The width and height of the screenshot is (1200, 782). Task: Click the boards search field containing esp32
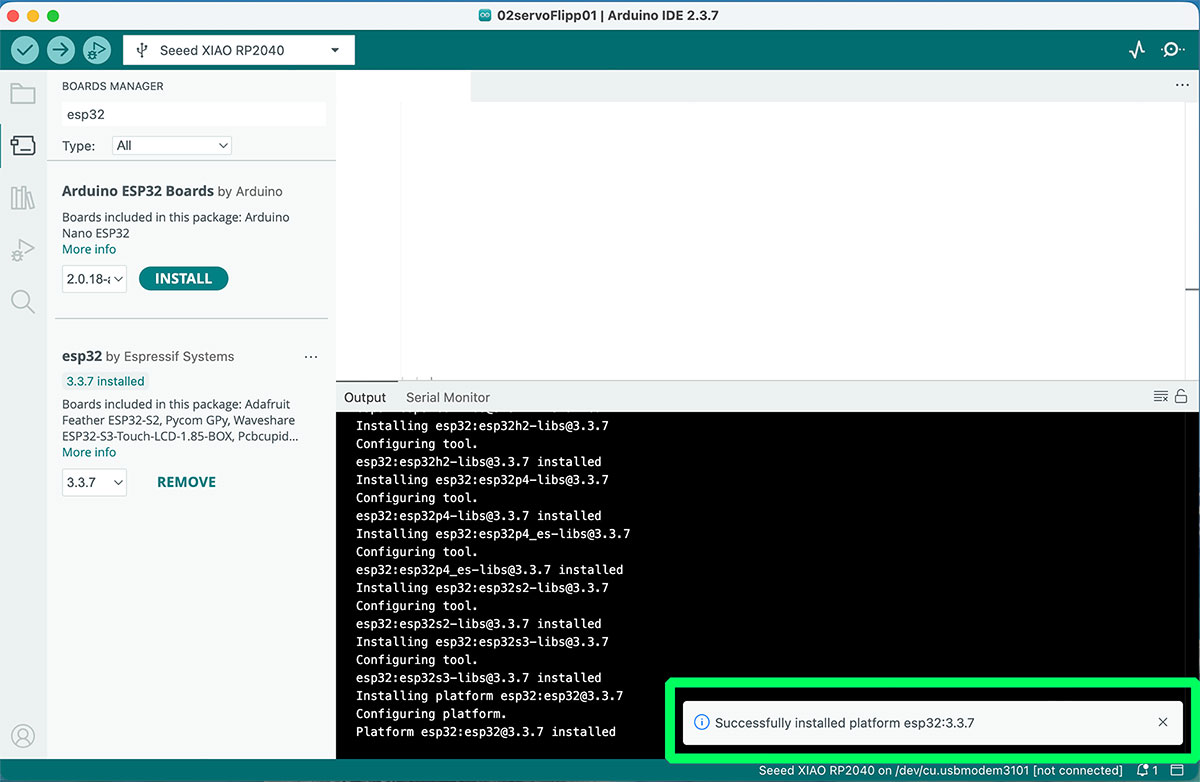coord(194,114)
